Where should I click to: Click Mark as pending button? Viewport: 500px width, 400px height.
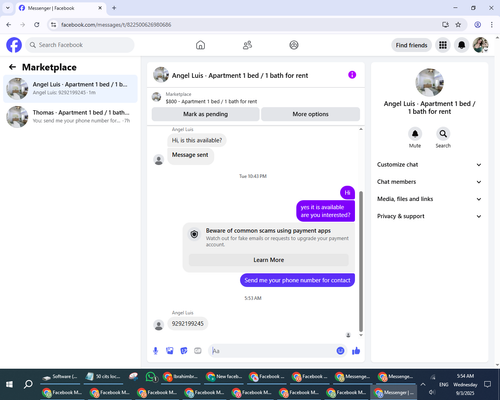click(x=205, y=114)
